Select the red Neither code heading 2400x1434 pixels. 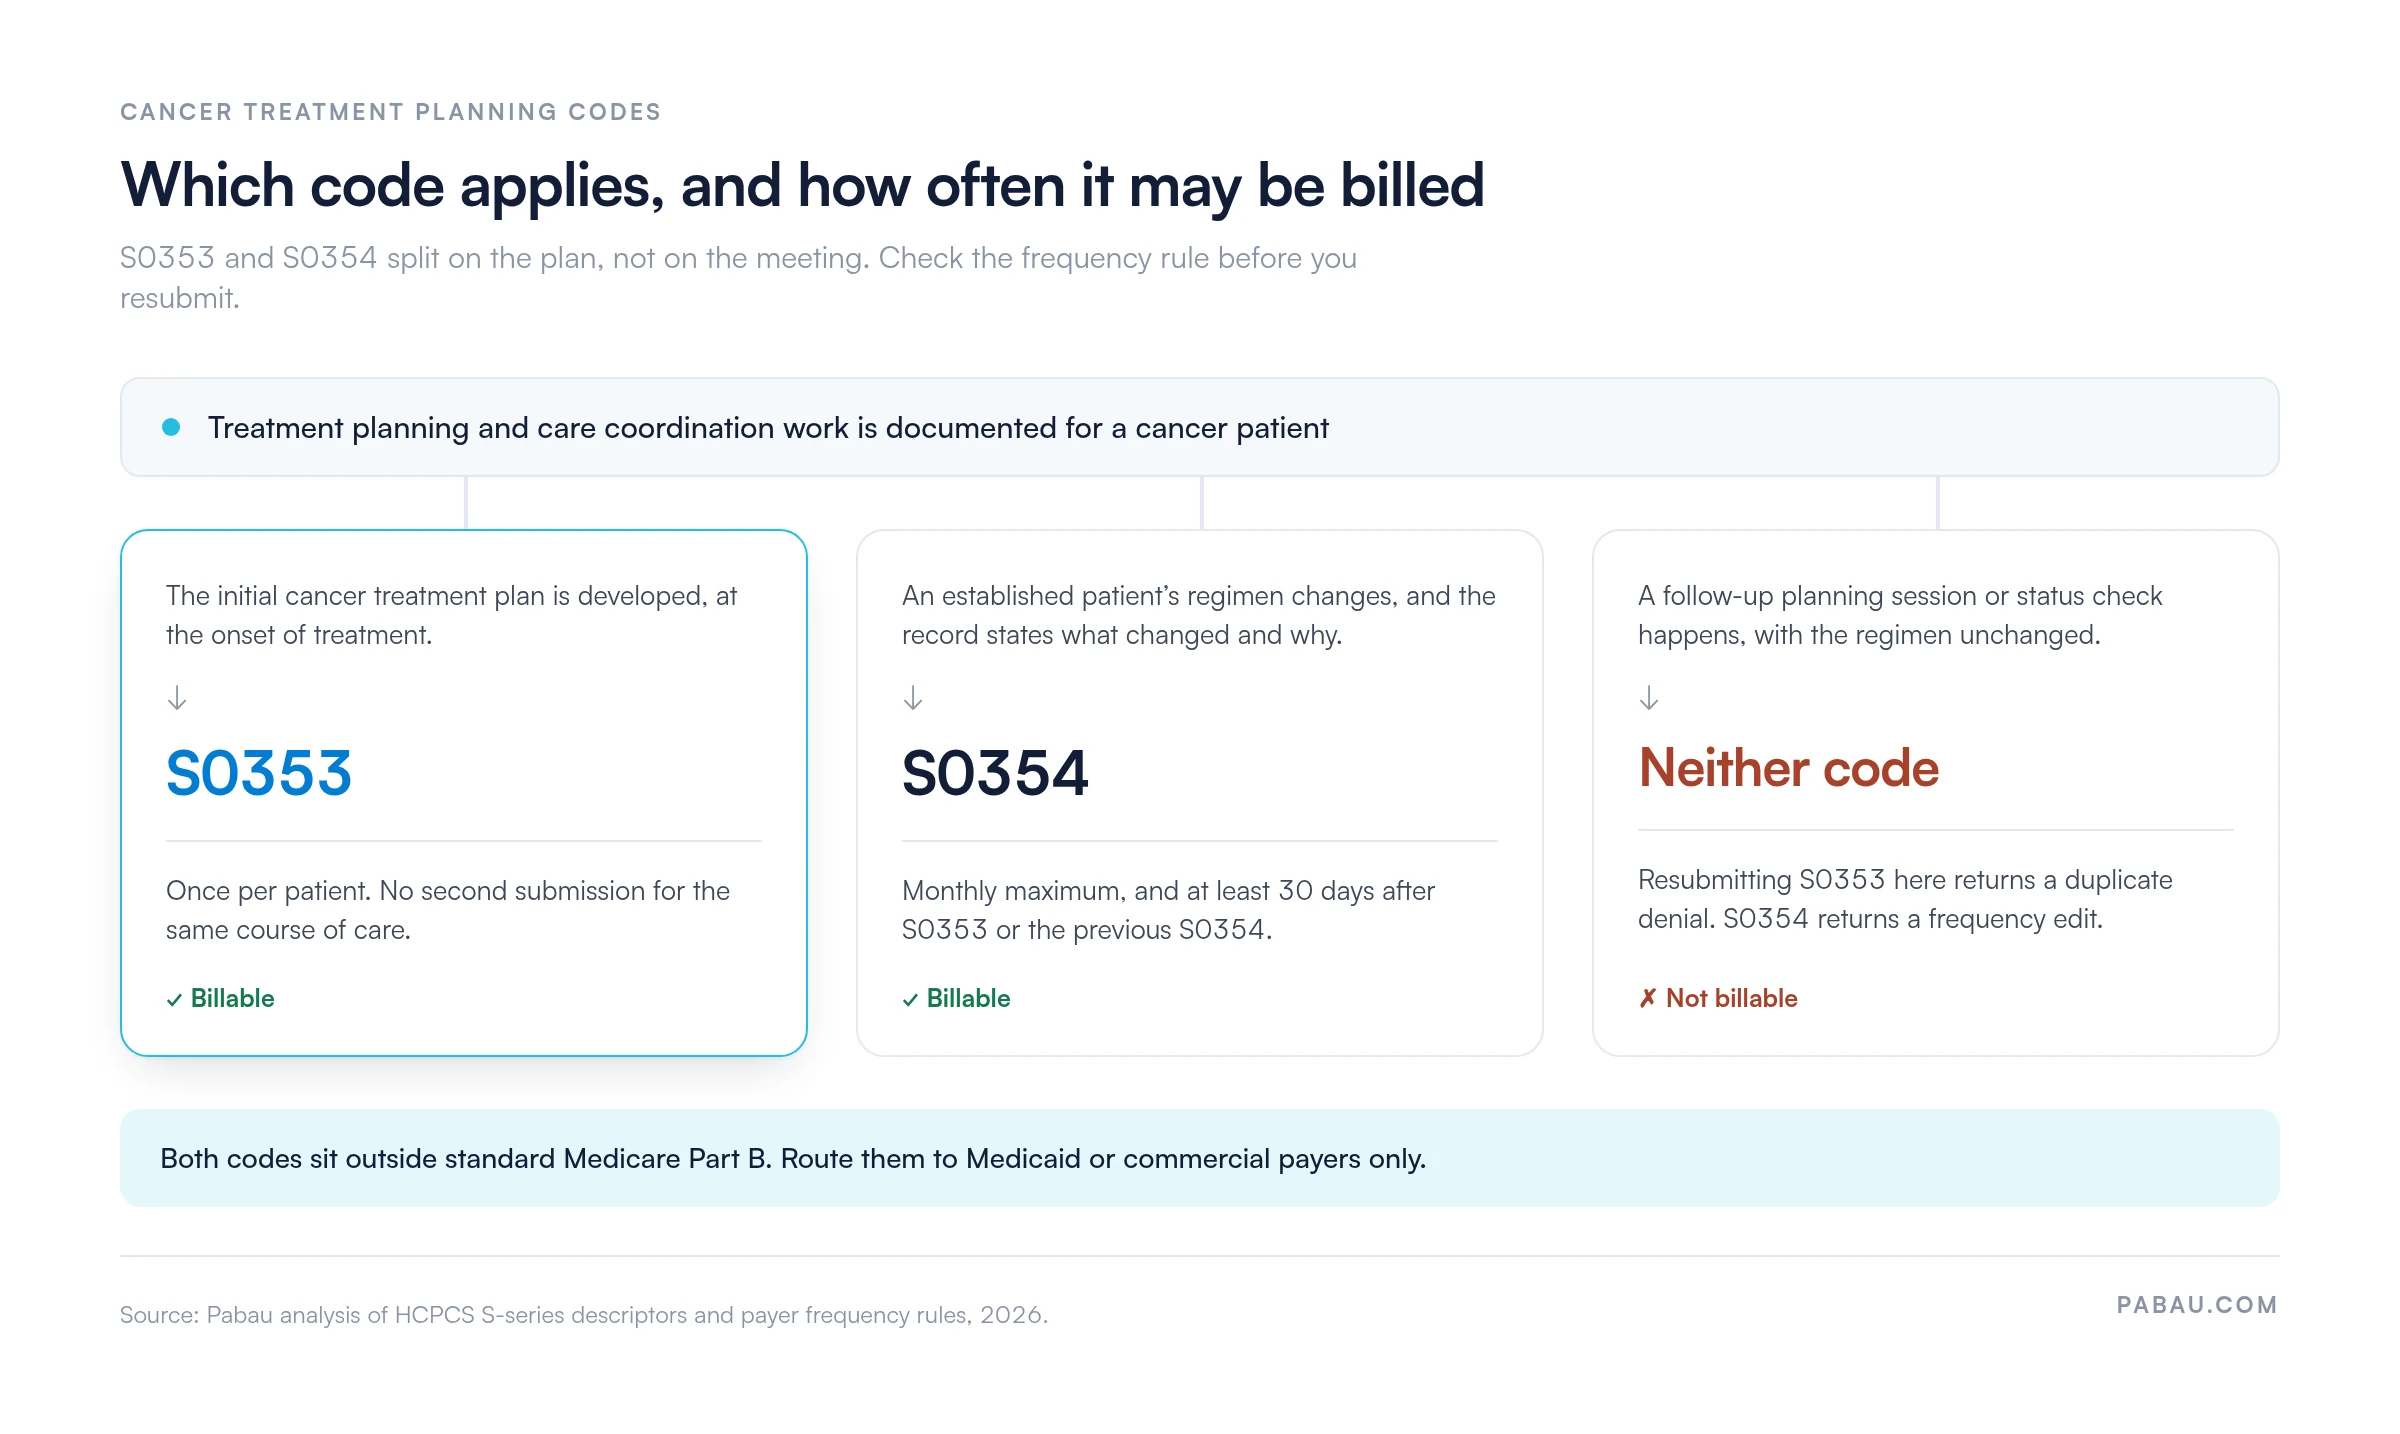pyautogui.click(x=1788, y=768)
